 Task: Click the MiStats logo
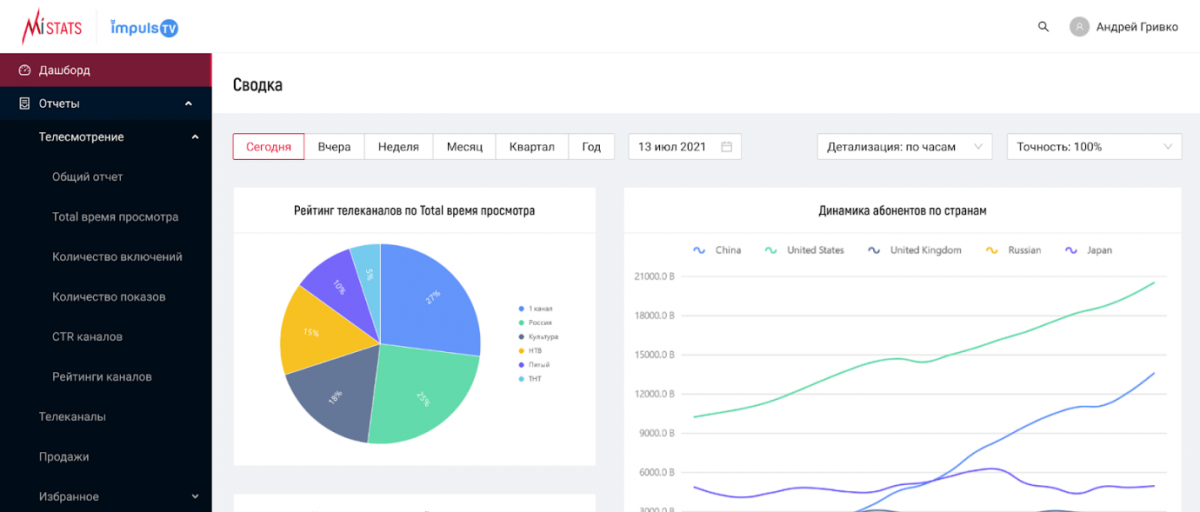(x=52, y=26)
